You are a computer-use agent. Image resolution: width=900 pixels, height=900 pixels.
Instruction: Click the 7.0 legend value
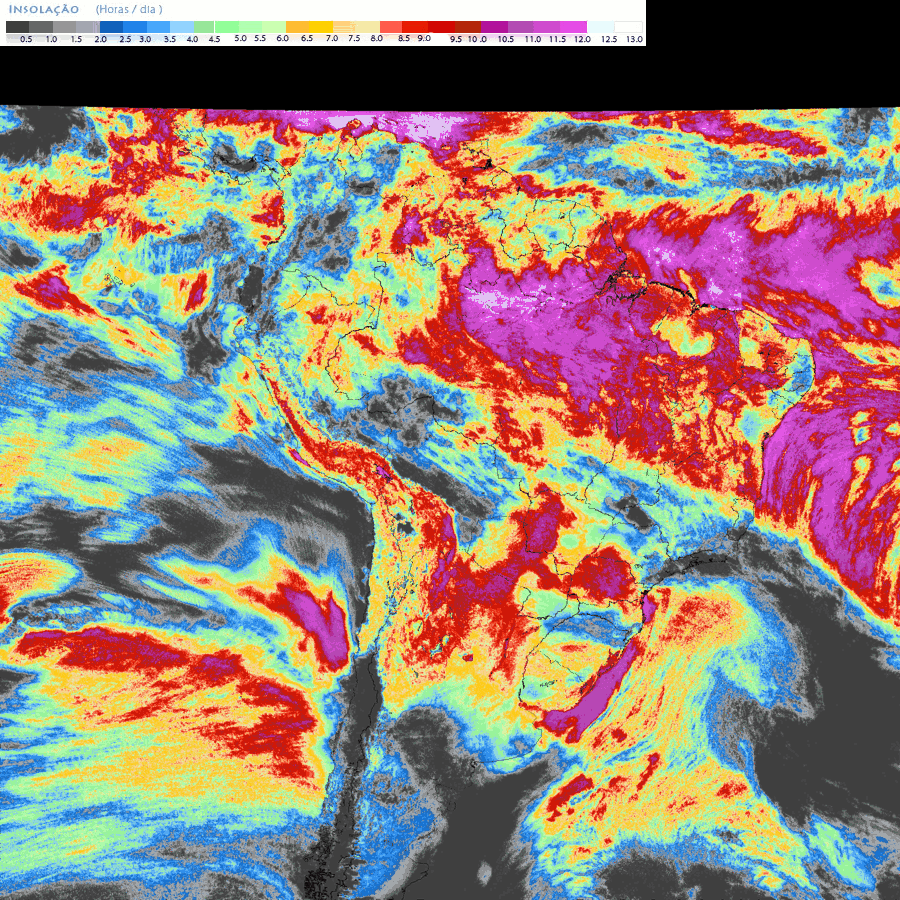click(332, 38)
